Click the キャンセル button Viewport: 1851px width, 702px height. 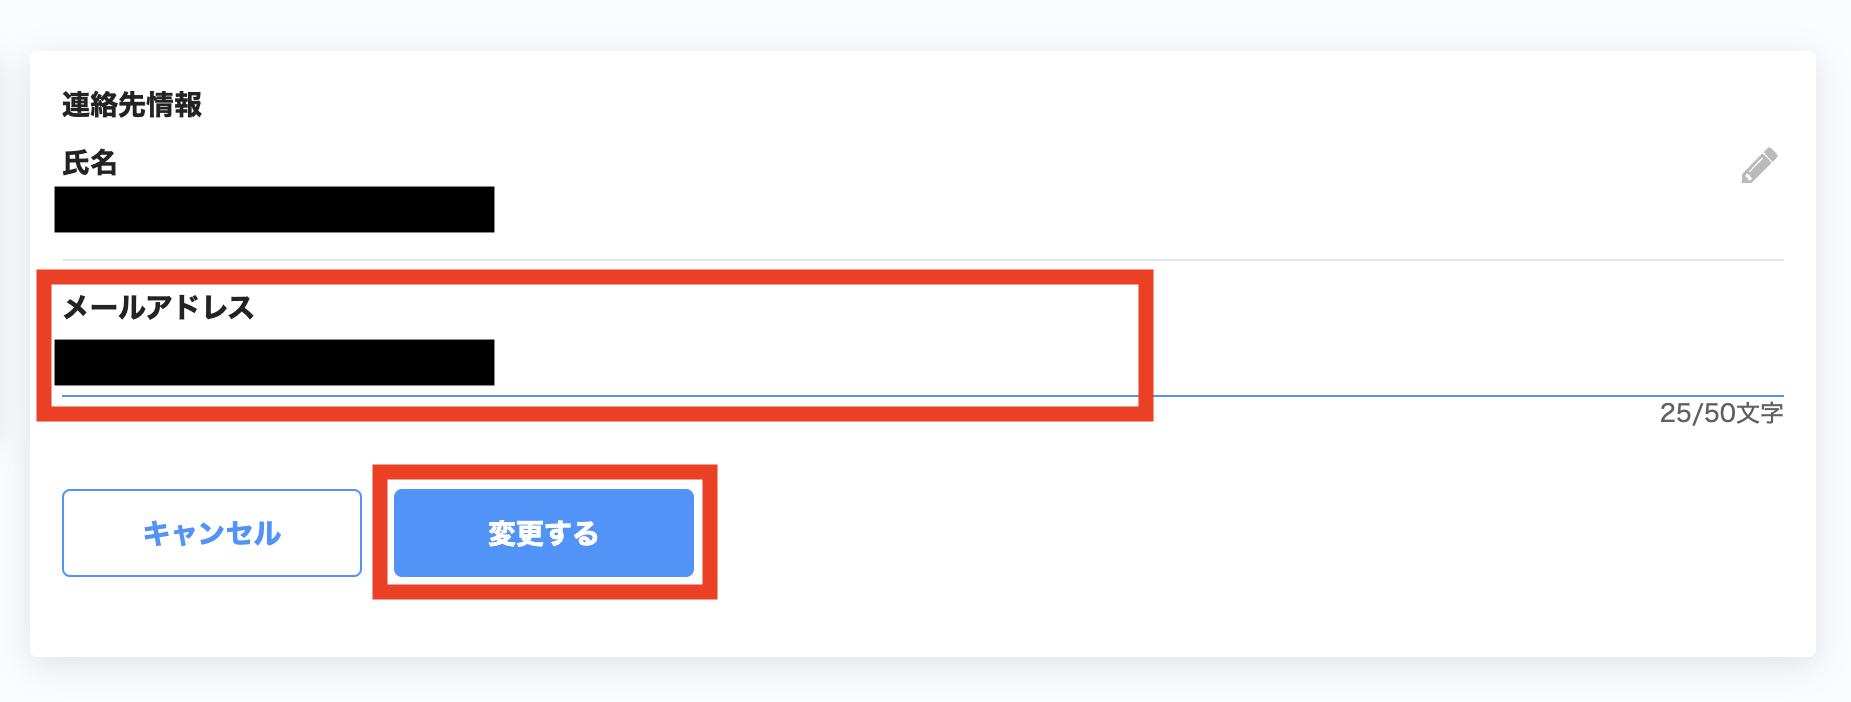(212, 533)
